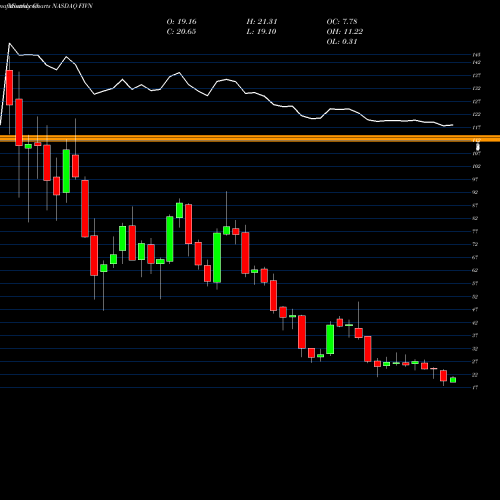Click the 62 price axis label

pos(475,270)
